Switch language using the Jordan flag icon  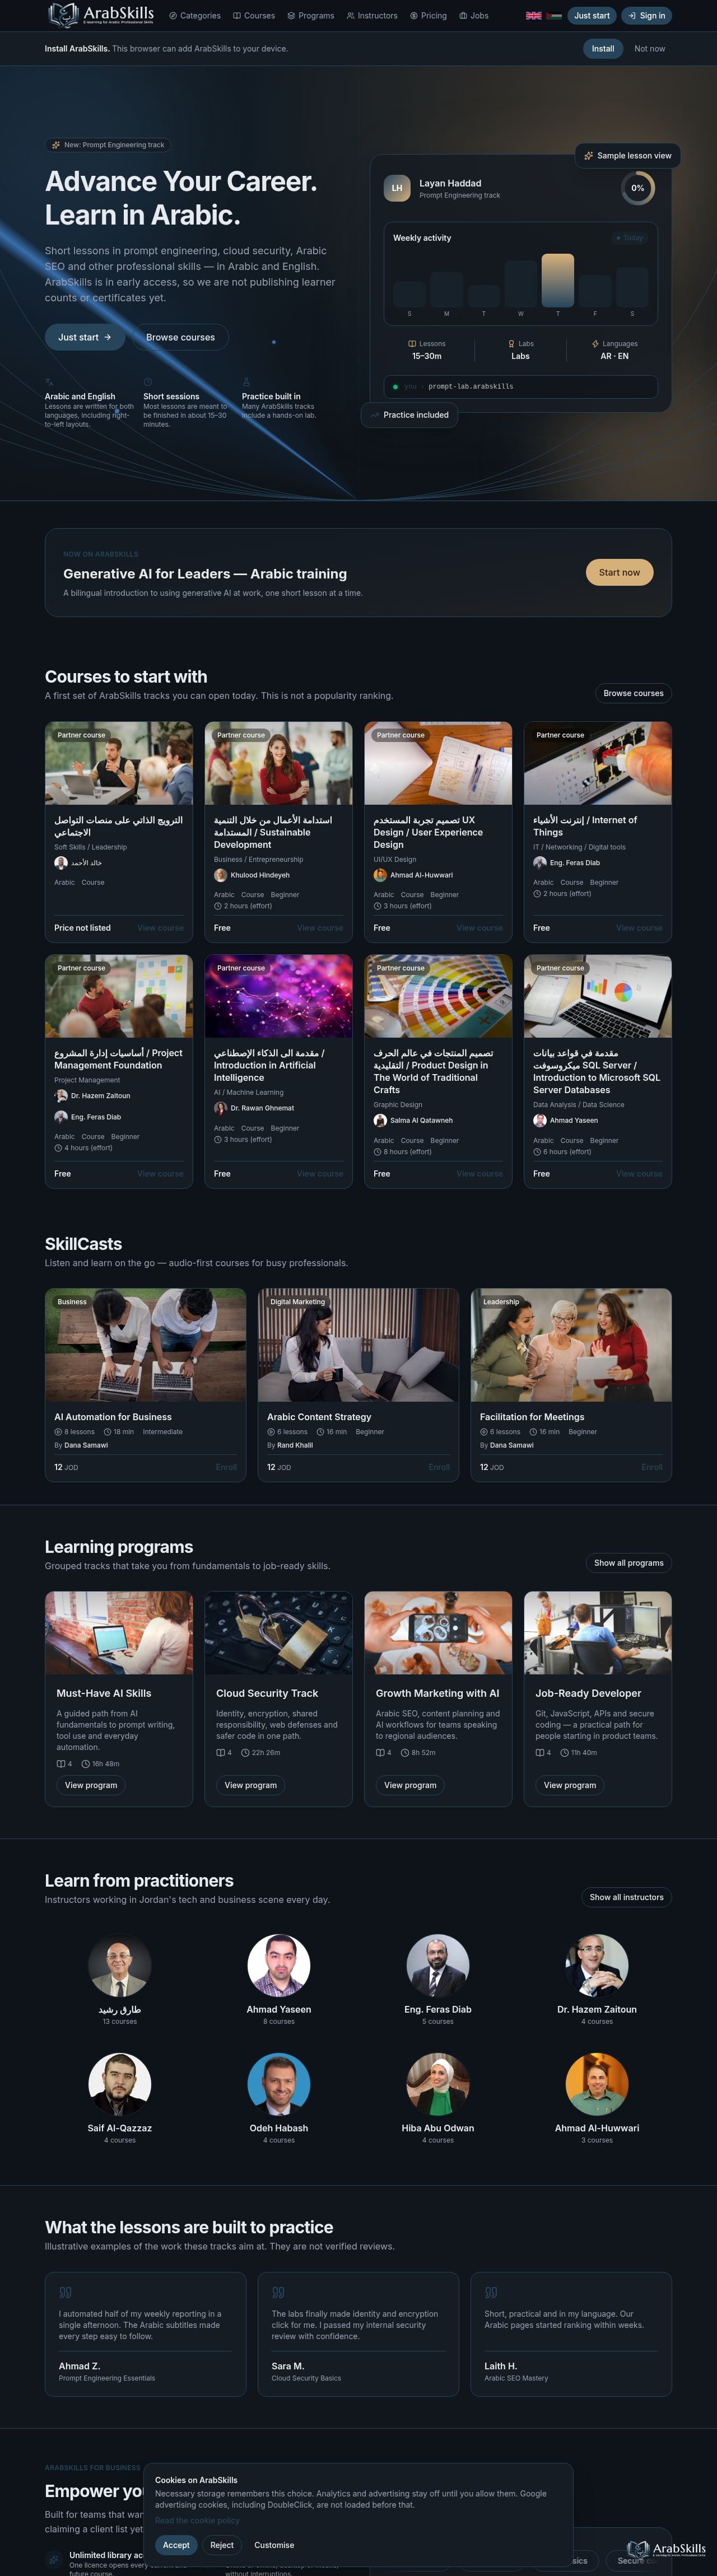pos(554,16)
